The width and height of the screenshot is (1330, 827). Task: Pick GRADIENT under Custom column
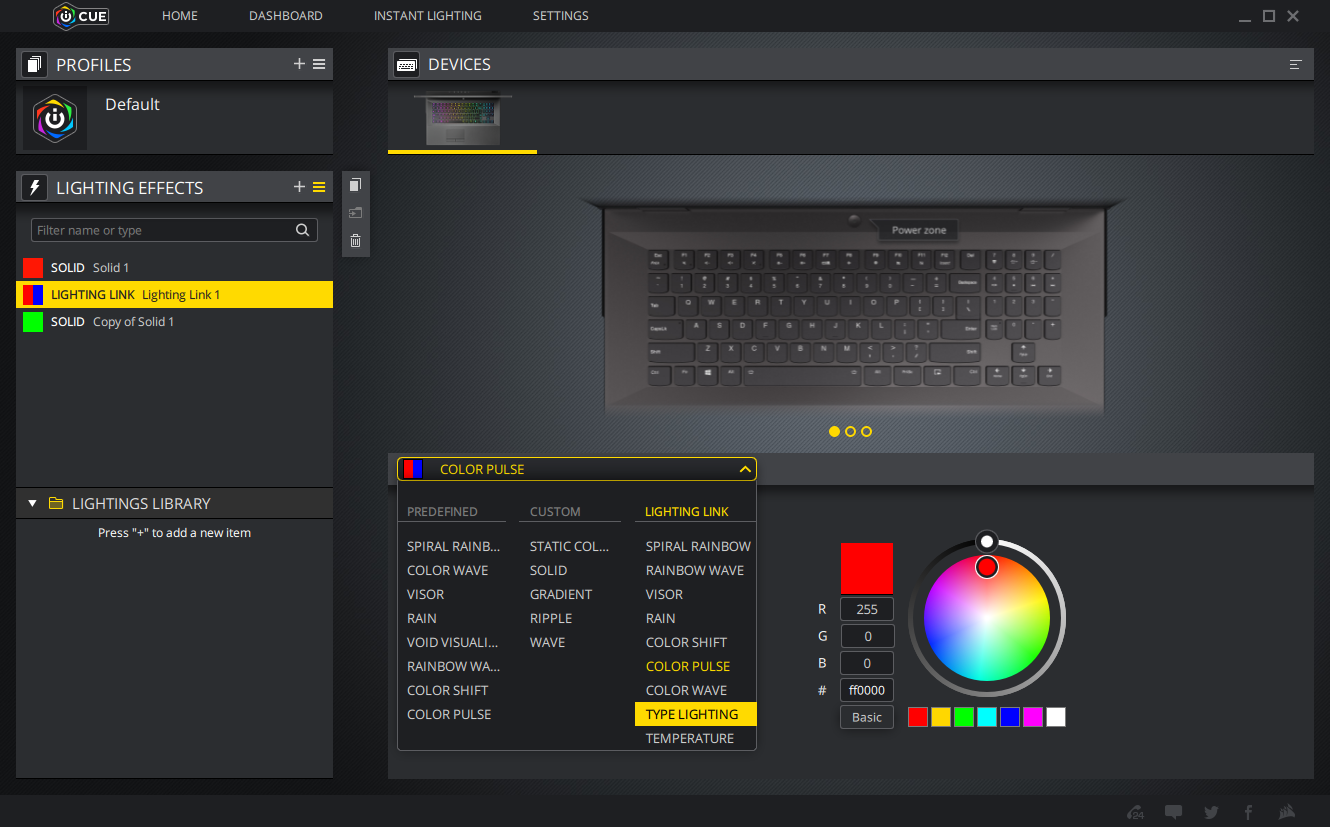pyautogui.click(x=561, y=594)
